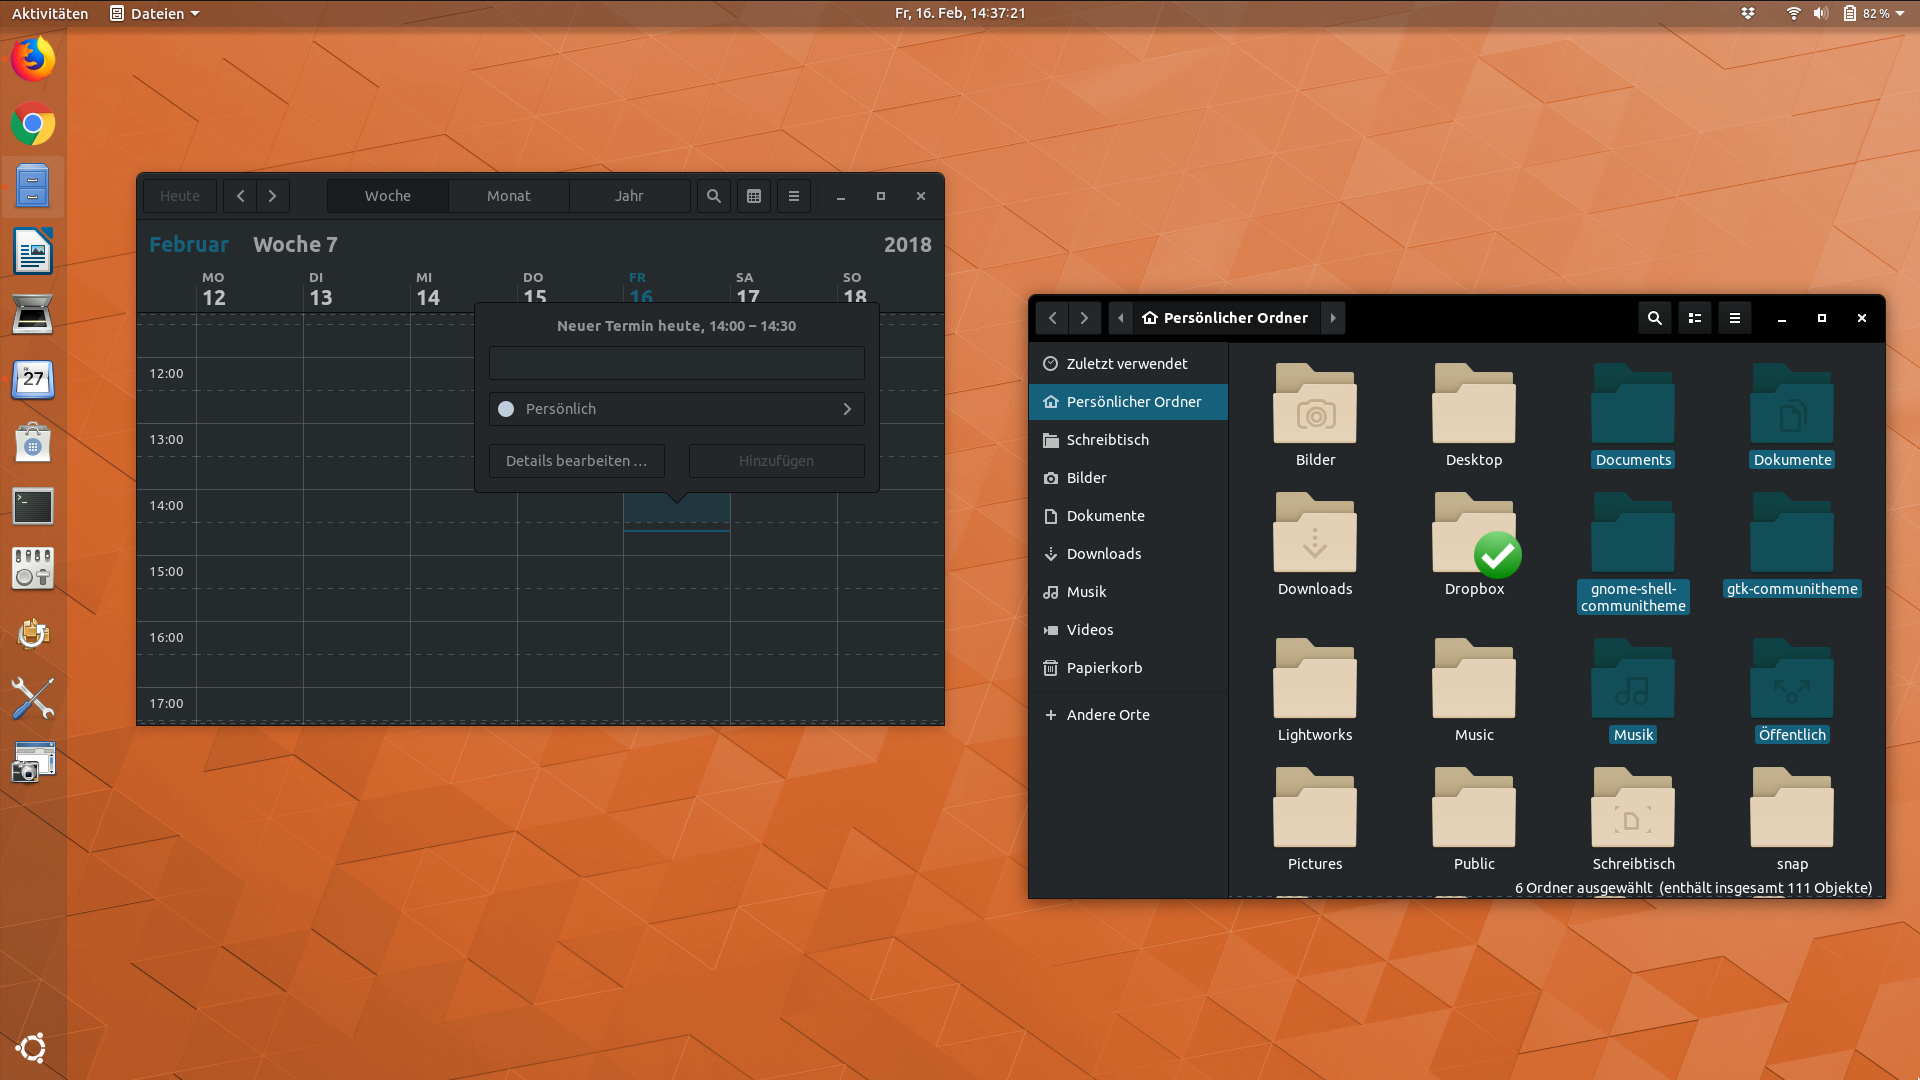Open the calendar management icon
This screenshot has width=1920, height=1080.
[x=754, y=196]
